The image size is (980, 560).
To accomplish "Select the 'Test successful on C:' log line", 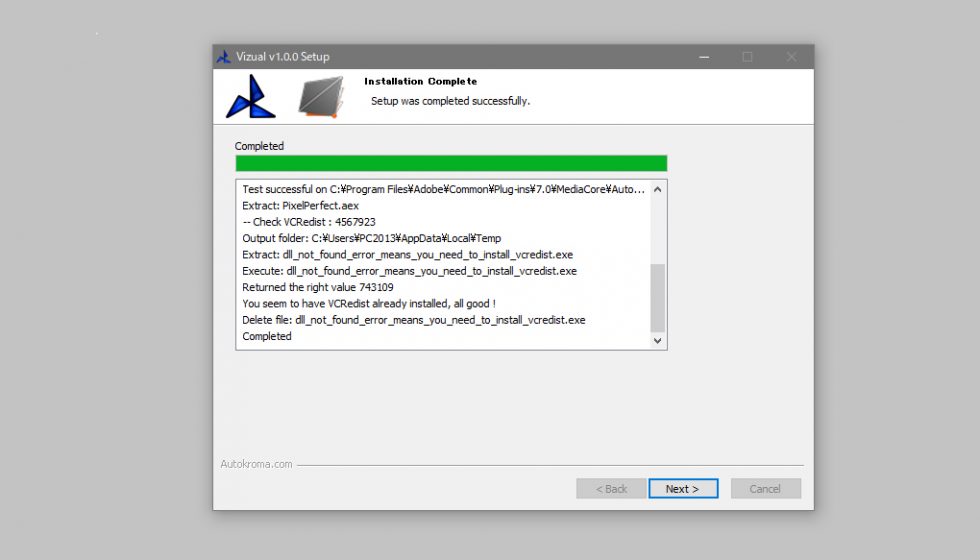I will click(x=443, y=189).
